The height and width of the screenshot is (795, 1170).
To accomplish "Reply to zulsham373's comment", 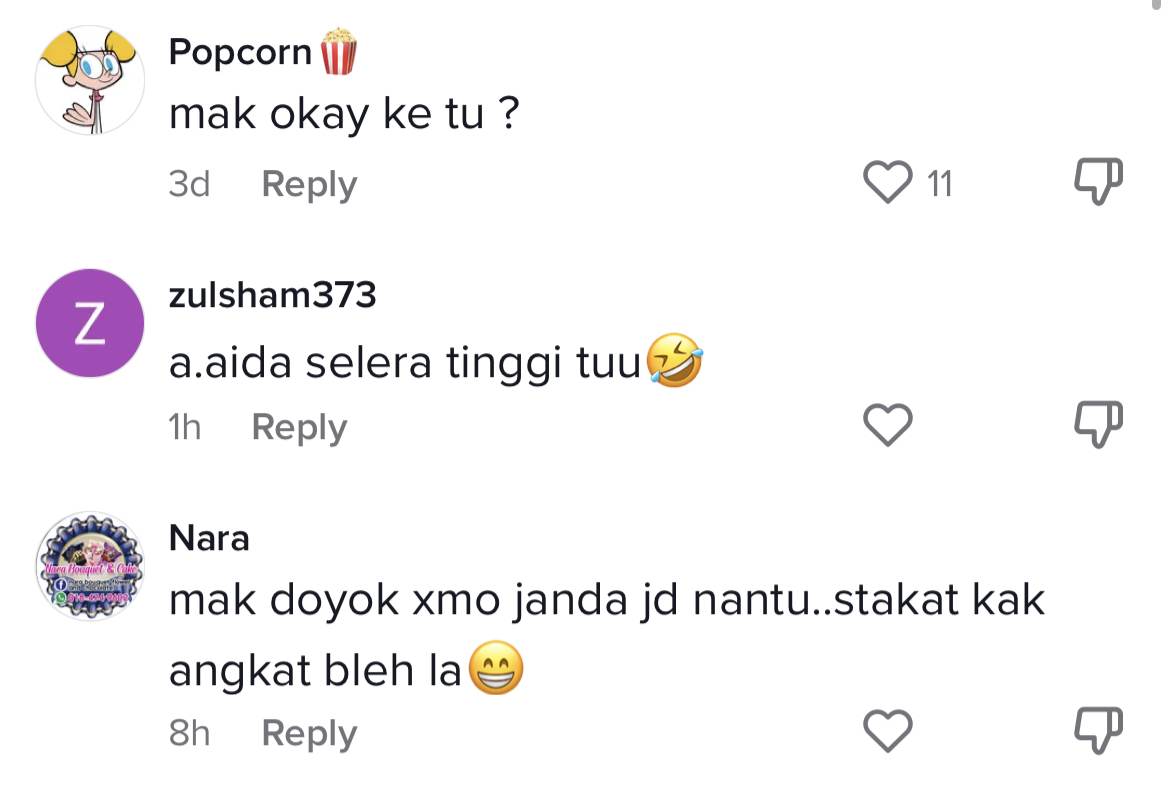I will [x=299, y=427].
